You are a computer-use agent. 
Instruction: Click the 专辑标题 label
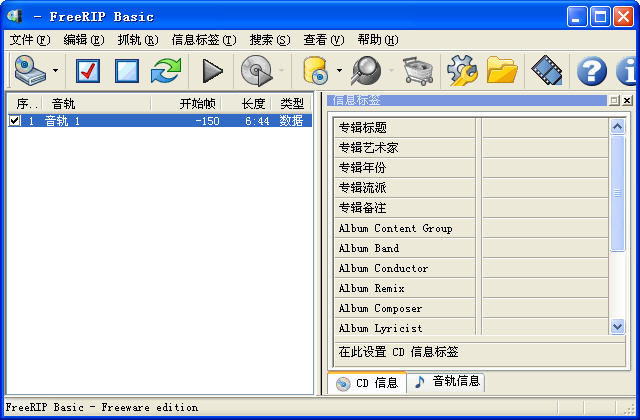pyautogui.click(x=362, y=128)
